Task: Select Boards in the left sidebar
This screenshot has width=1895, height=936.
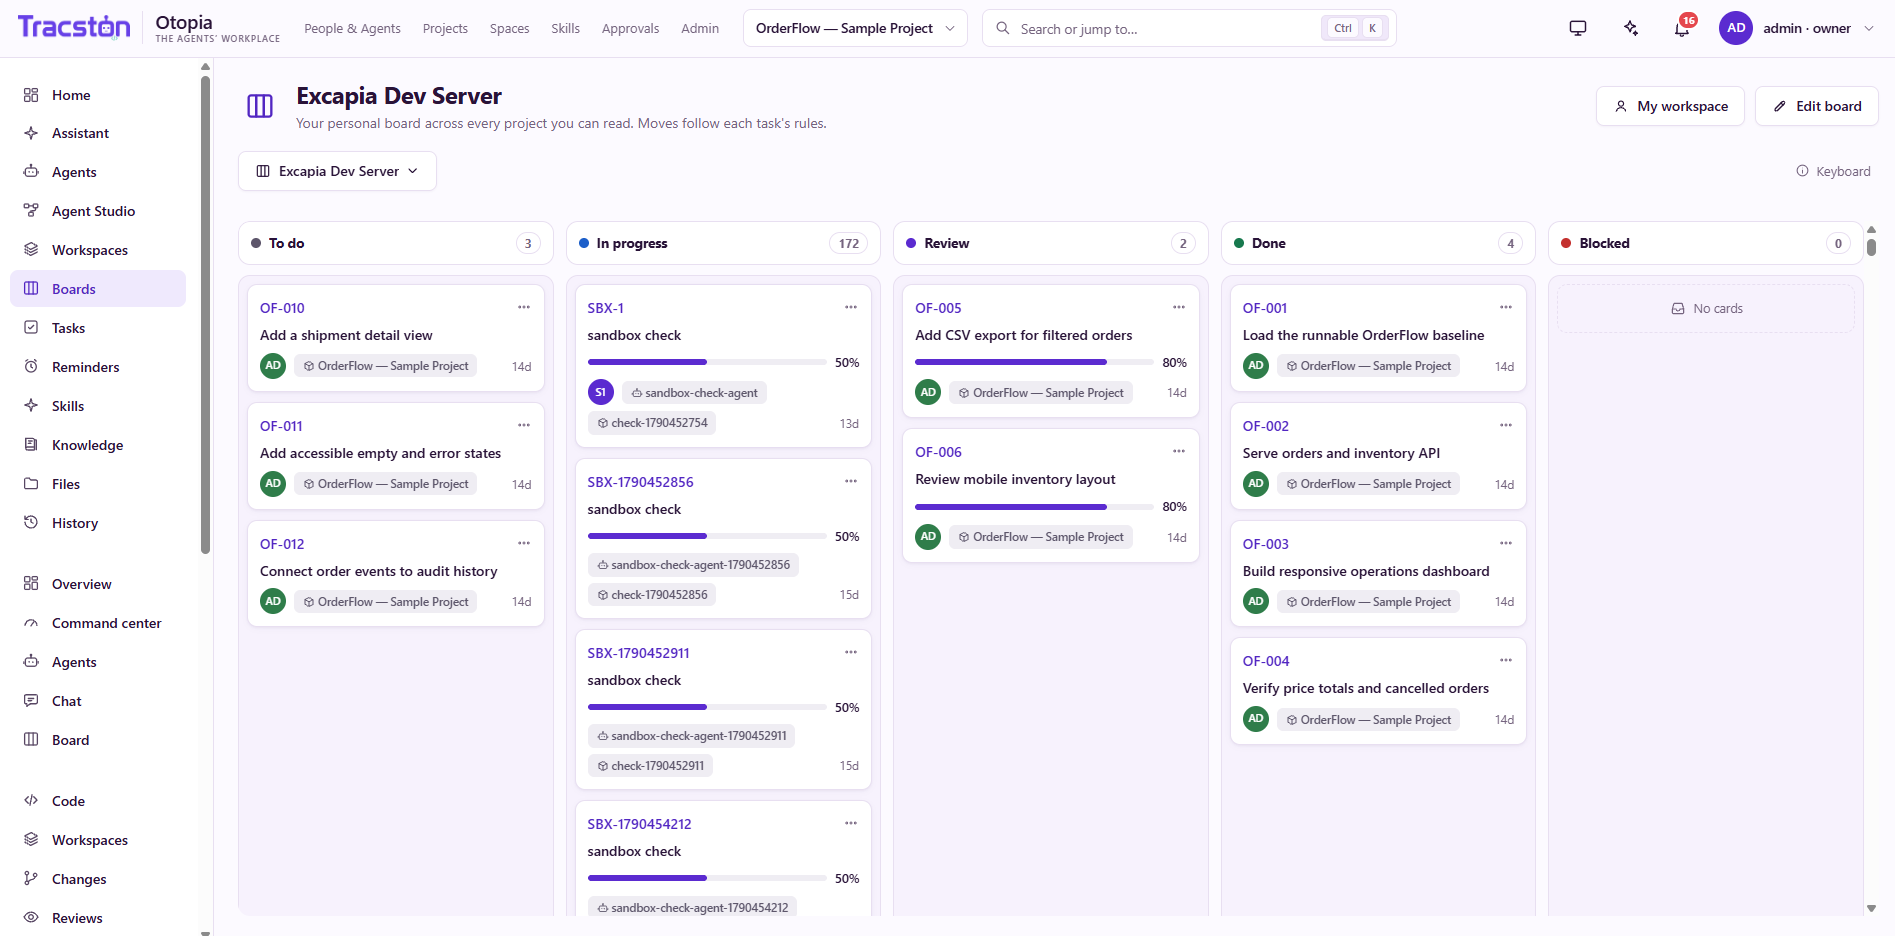Action: click(98, 289)
